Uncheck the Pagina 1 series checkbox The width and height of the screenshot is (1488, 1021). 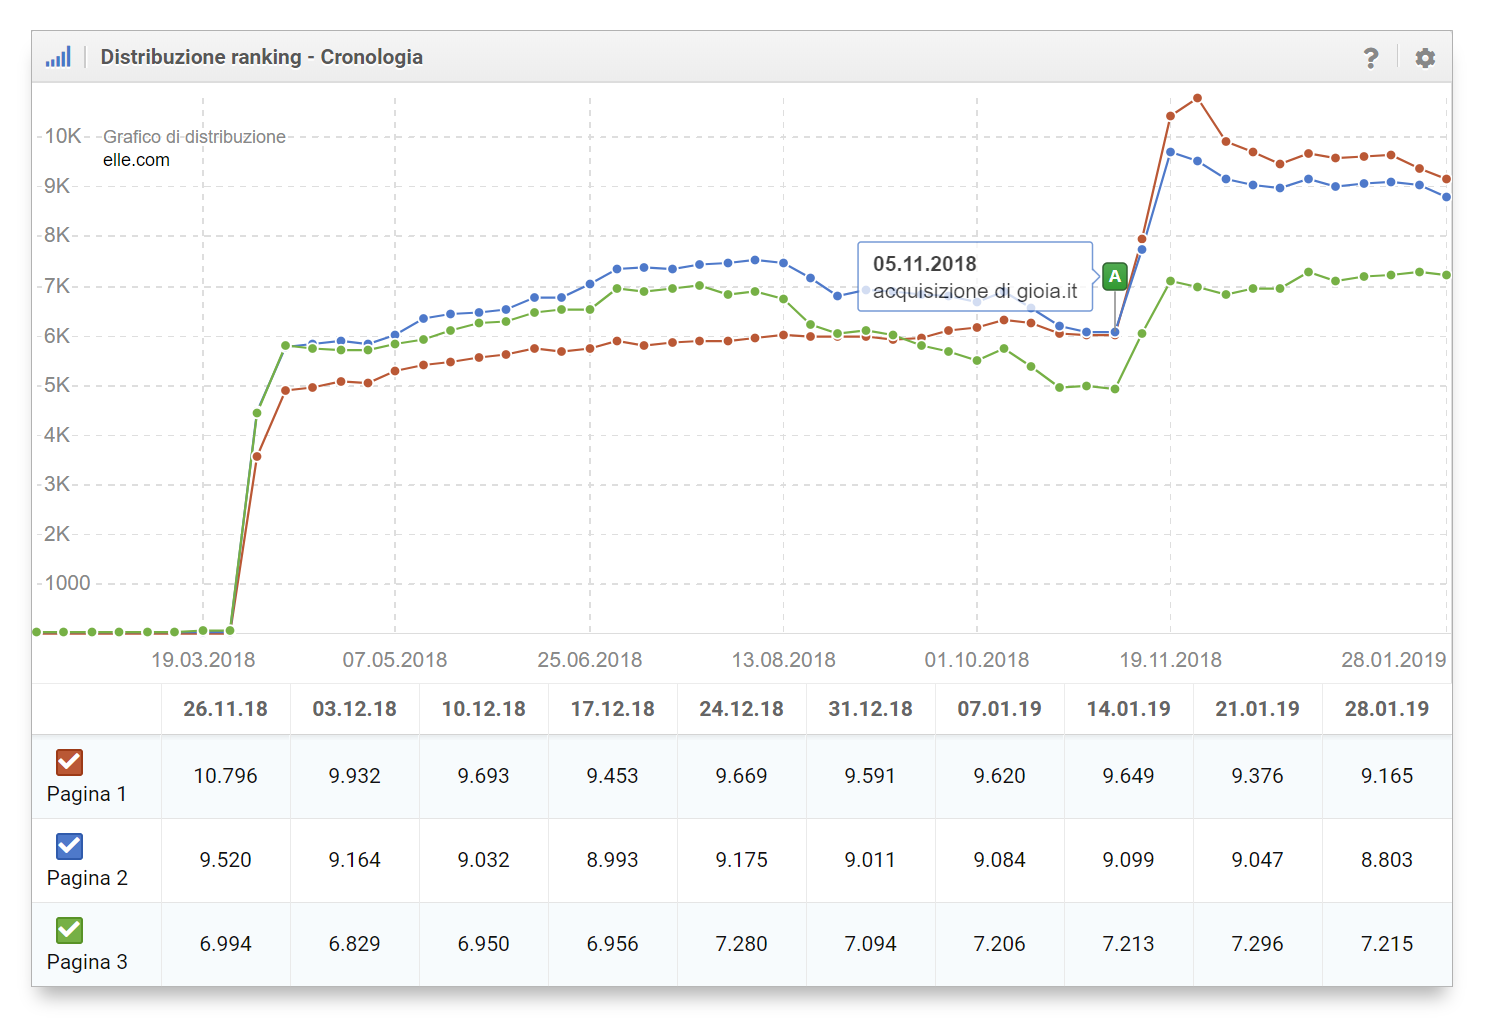pos(69,762)
